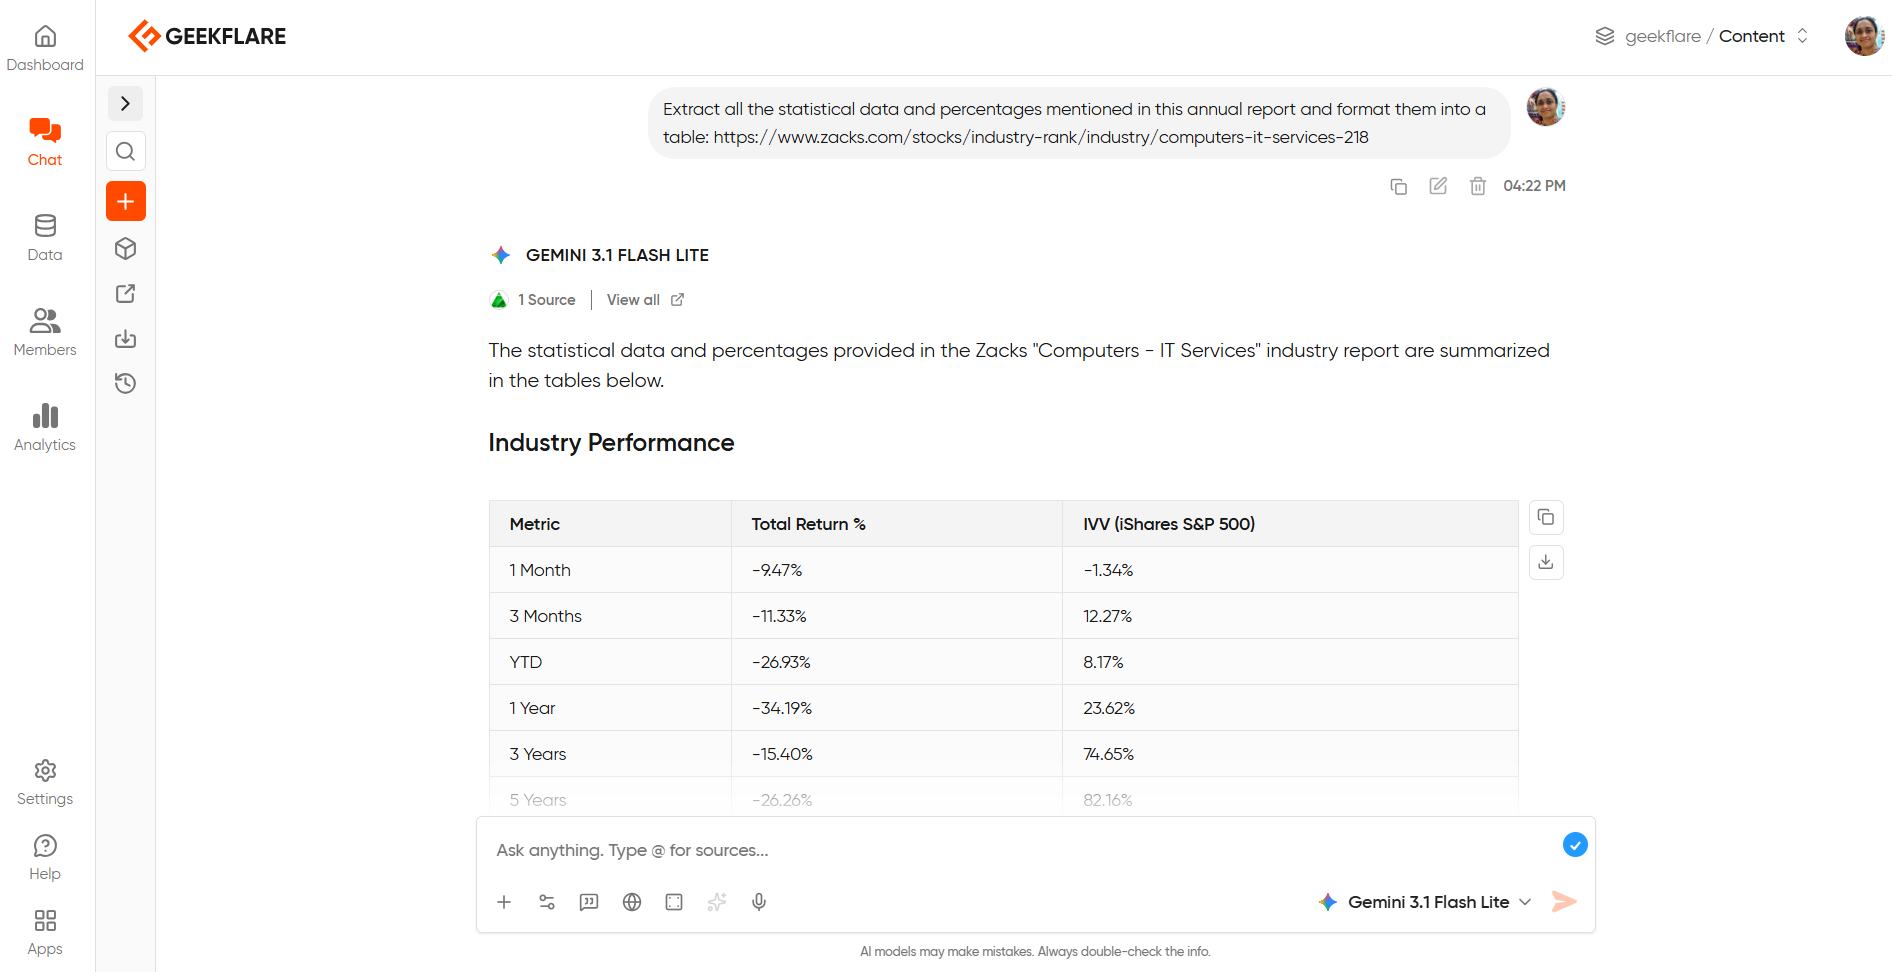Download the Industry Performance table
The image size is (1892, 972).
pyautogui.click(x=1546, y=562)
